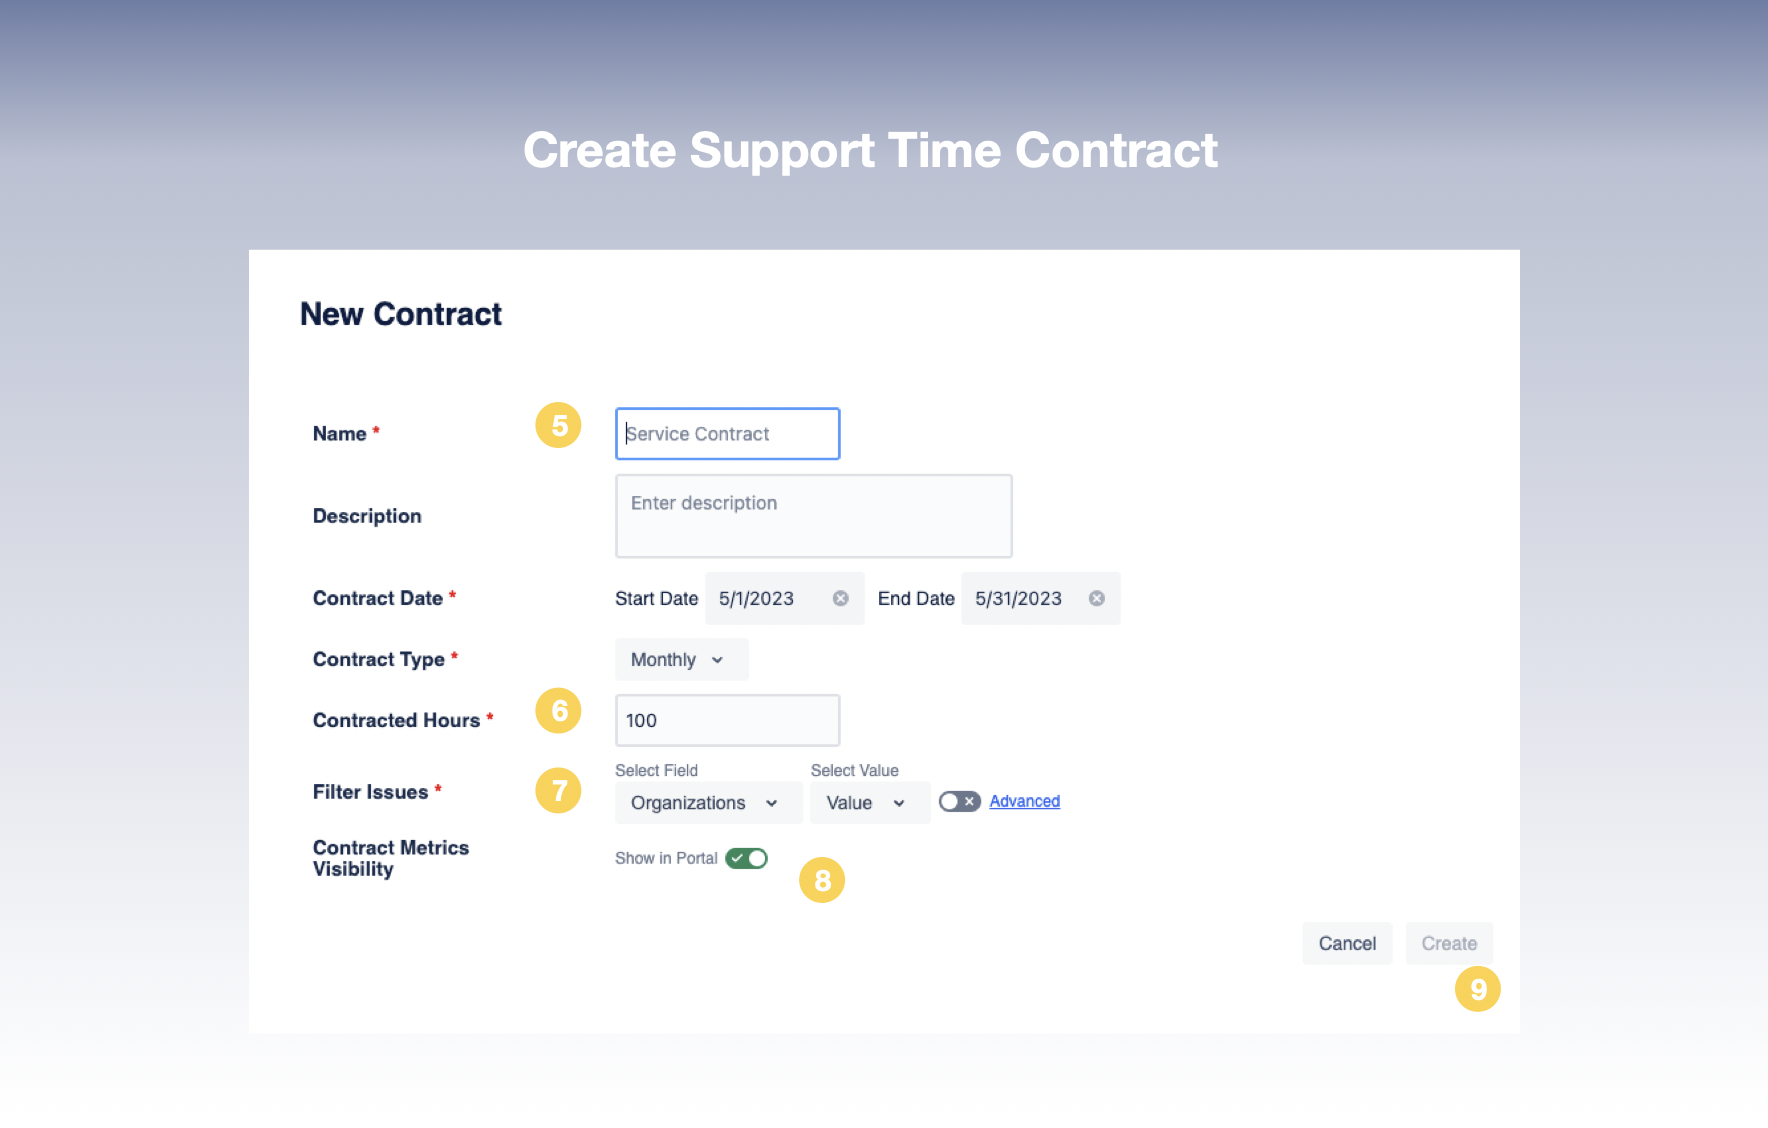The height and width of the screenshot is (1128, 1768).
Task: Clear the End Date value
Action: pyautogui.click(x=1097, y=598)
